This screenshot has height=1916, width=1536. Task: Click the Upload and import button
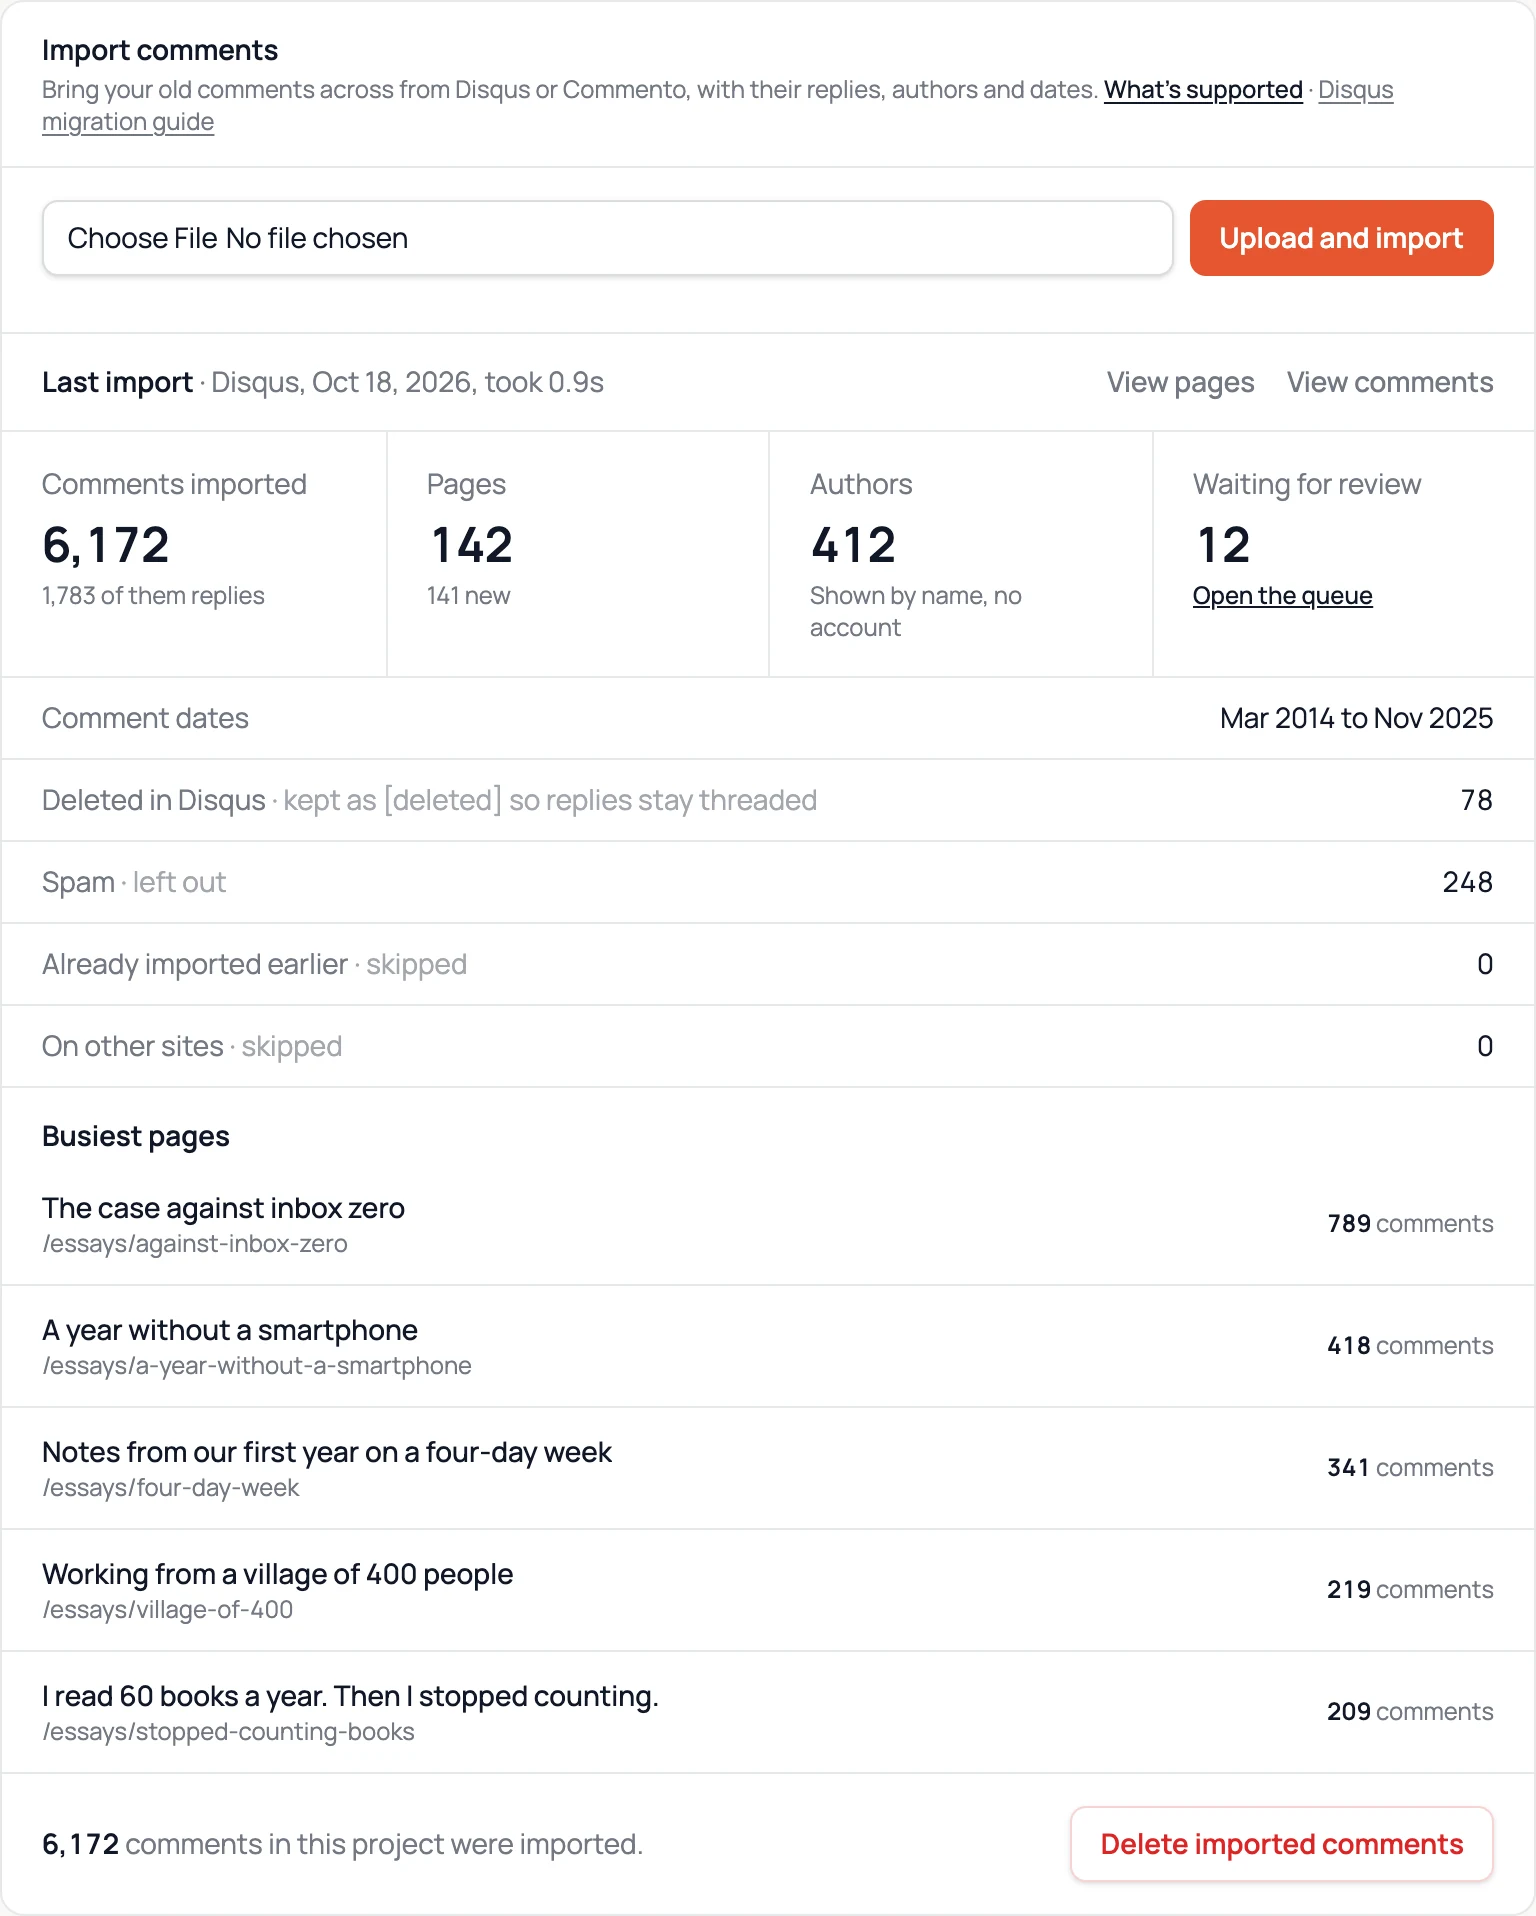[x=1341, y=238]
